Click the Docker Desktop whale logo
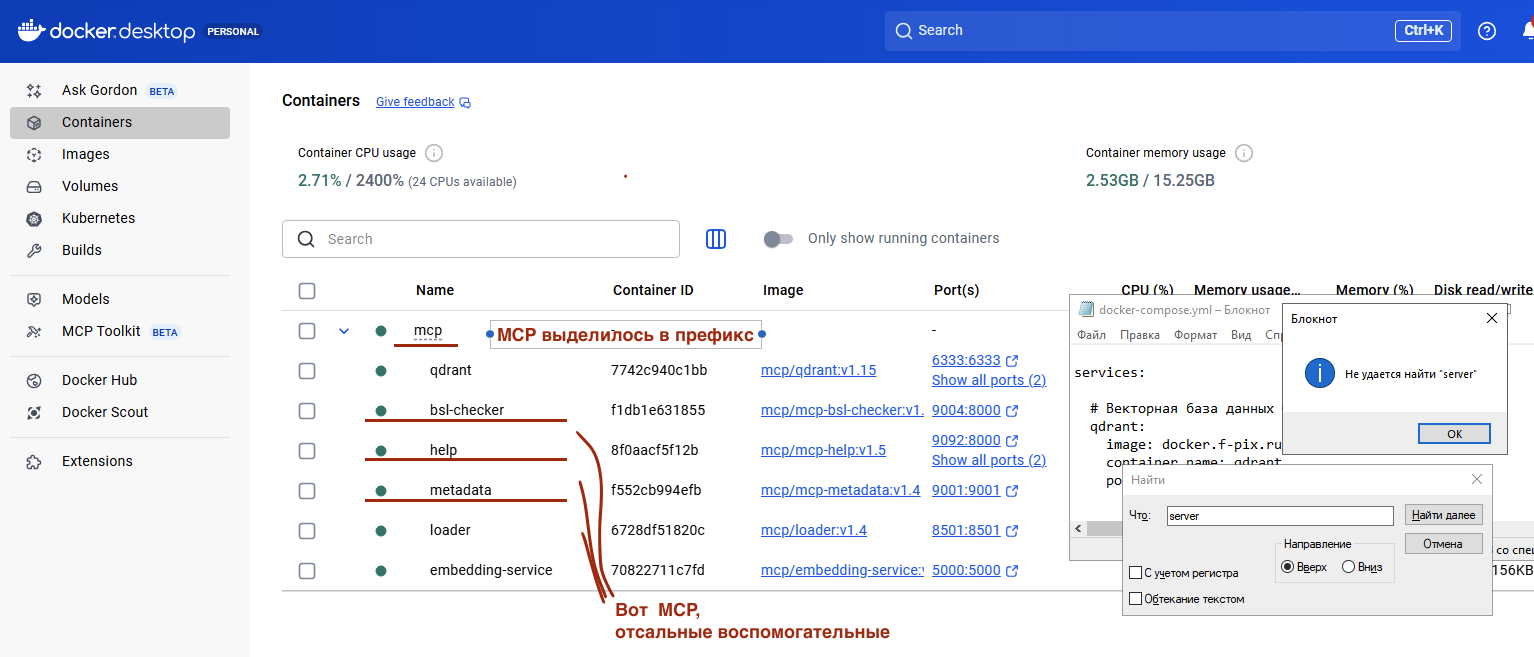This screenshot has height=657, width=1534. (32, 30)
